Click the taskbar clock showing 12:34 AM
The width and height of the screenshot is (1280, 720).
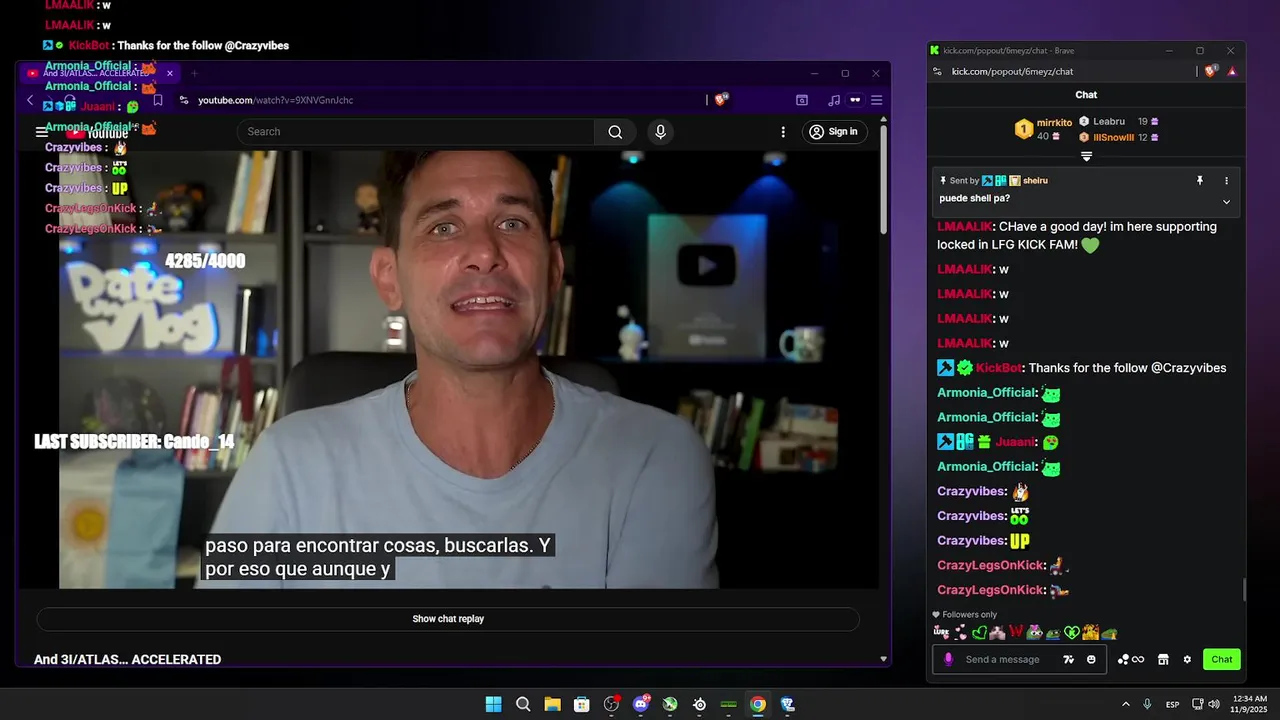point(1248,704)
